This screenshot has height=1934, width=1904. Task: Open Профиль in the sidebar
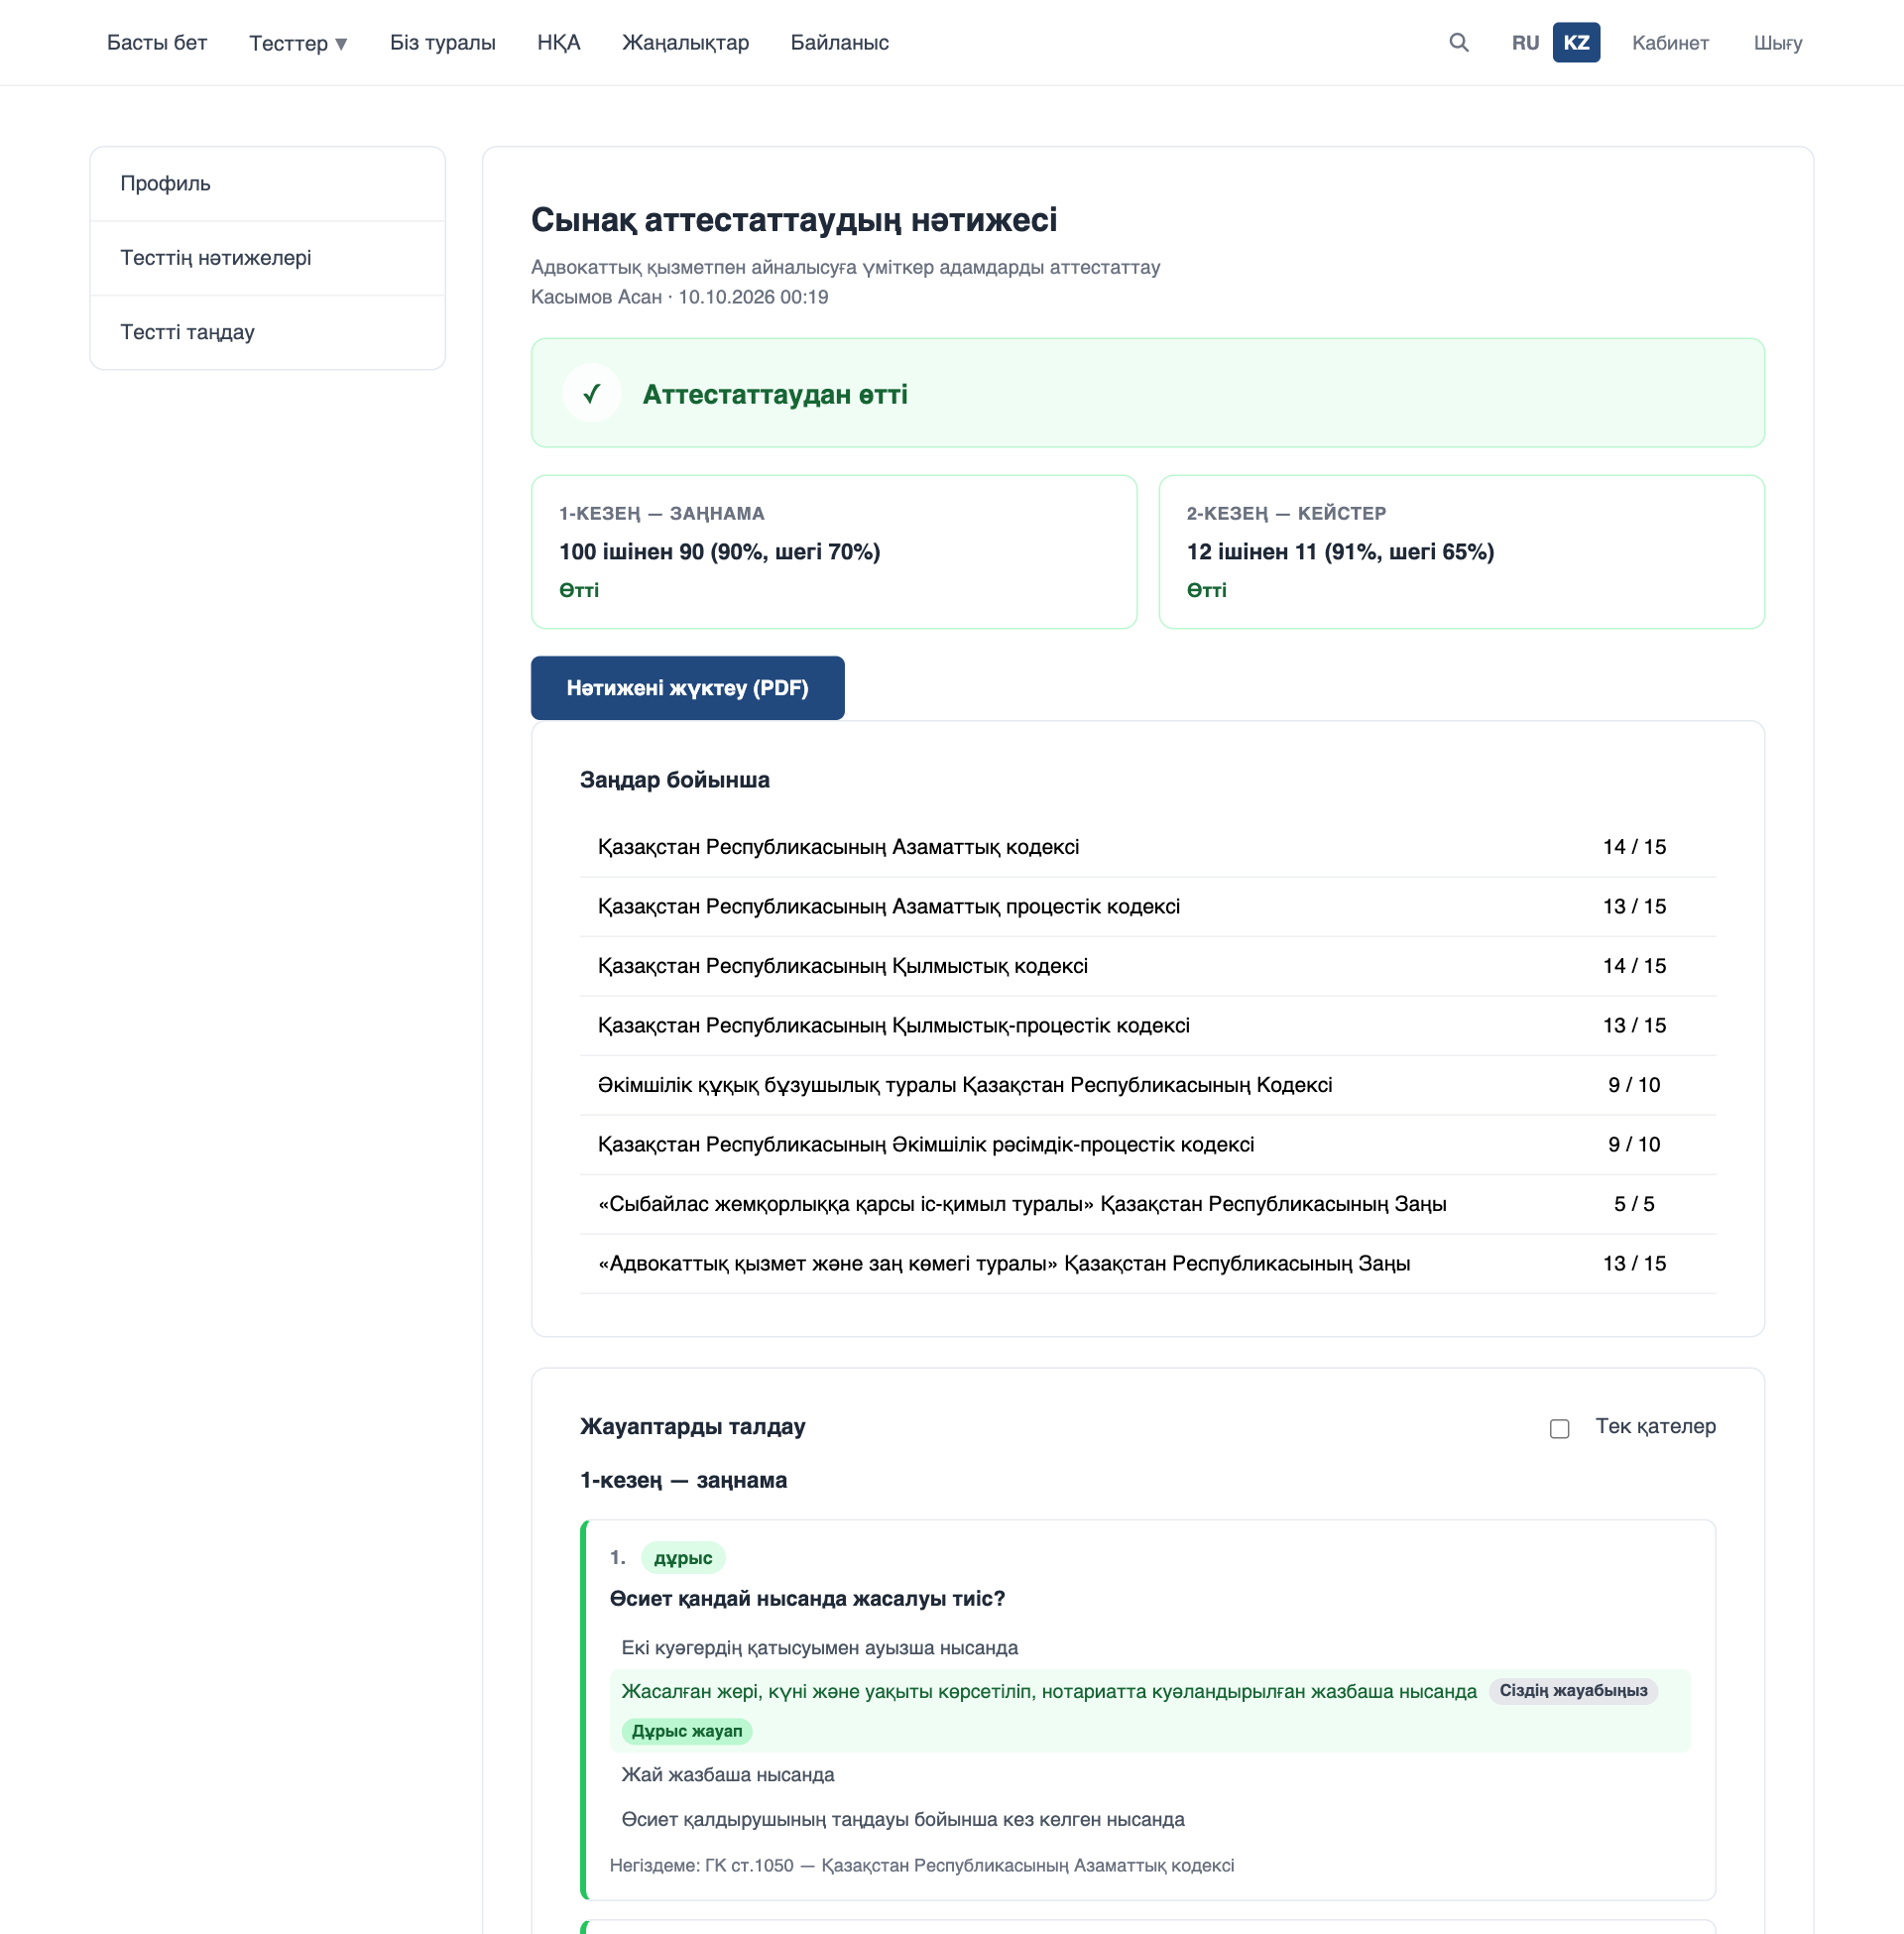tap(267, 184)
